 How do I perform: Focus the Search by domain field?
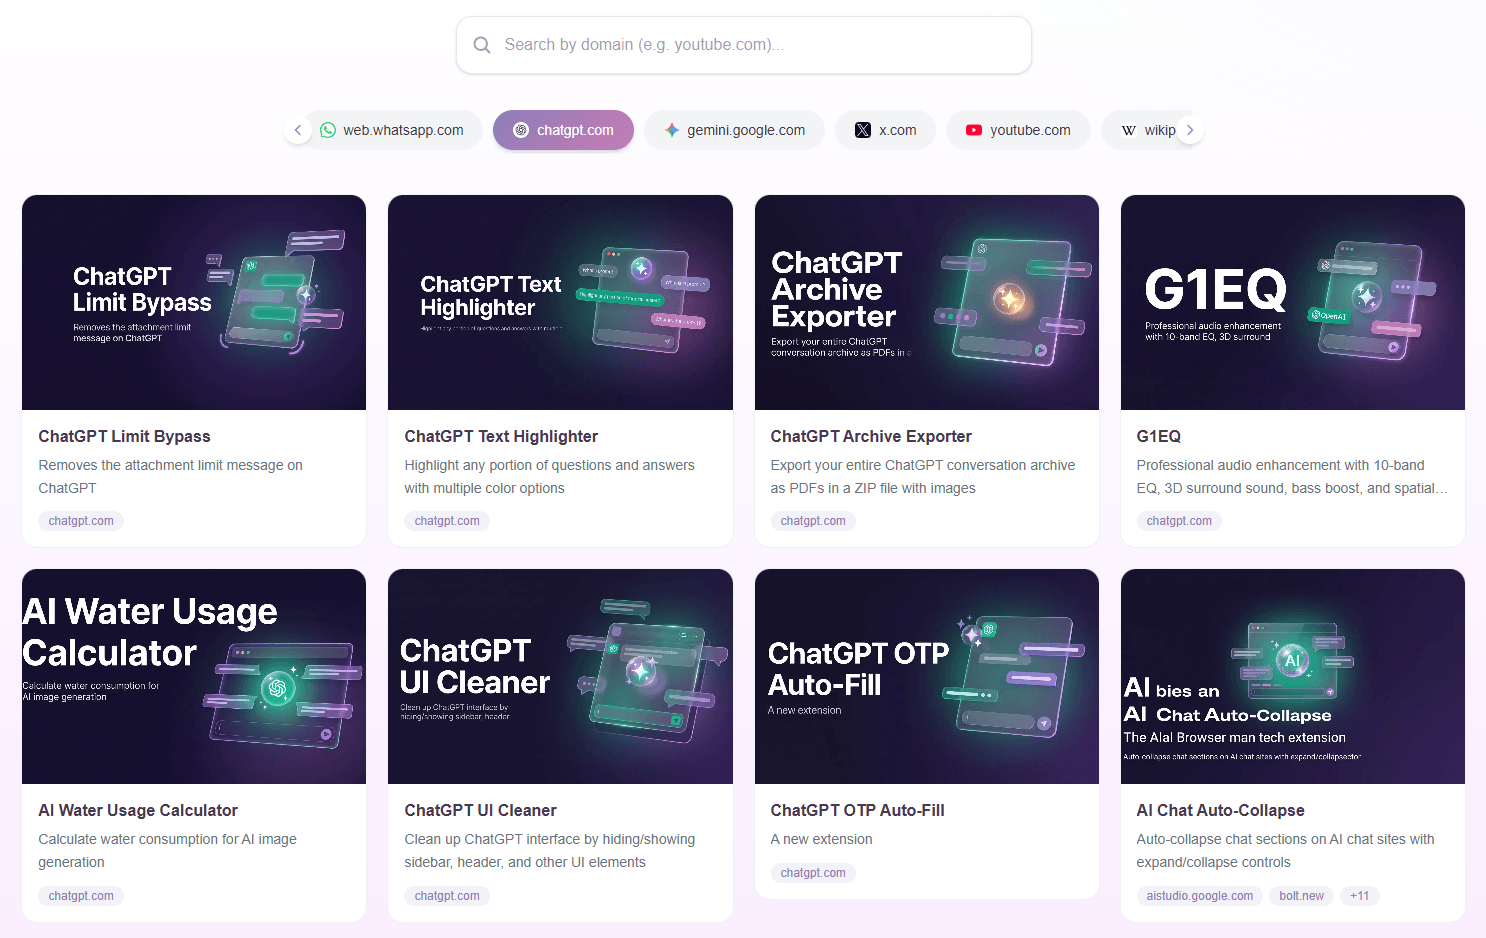[x=744, y=45]
